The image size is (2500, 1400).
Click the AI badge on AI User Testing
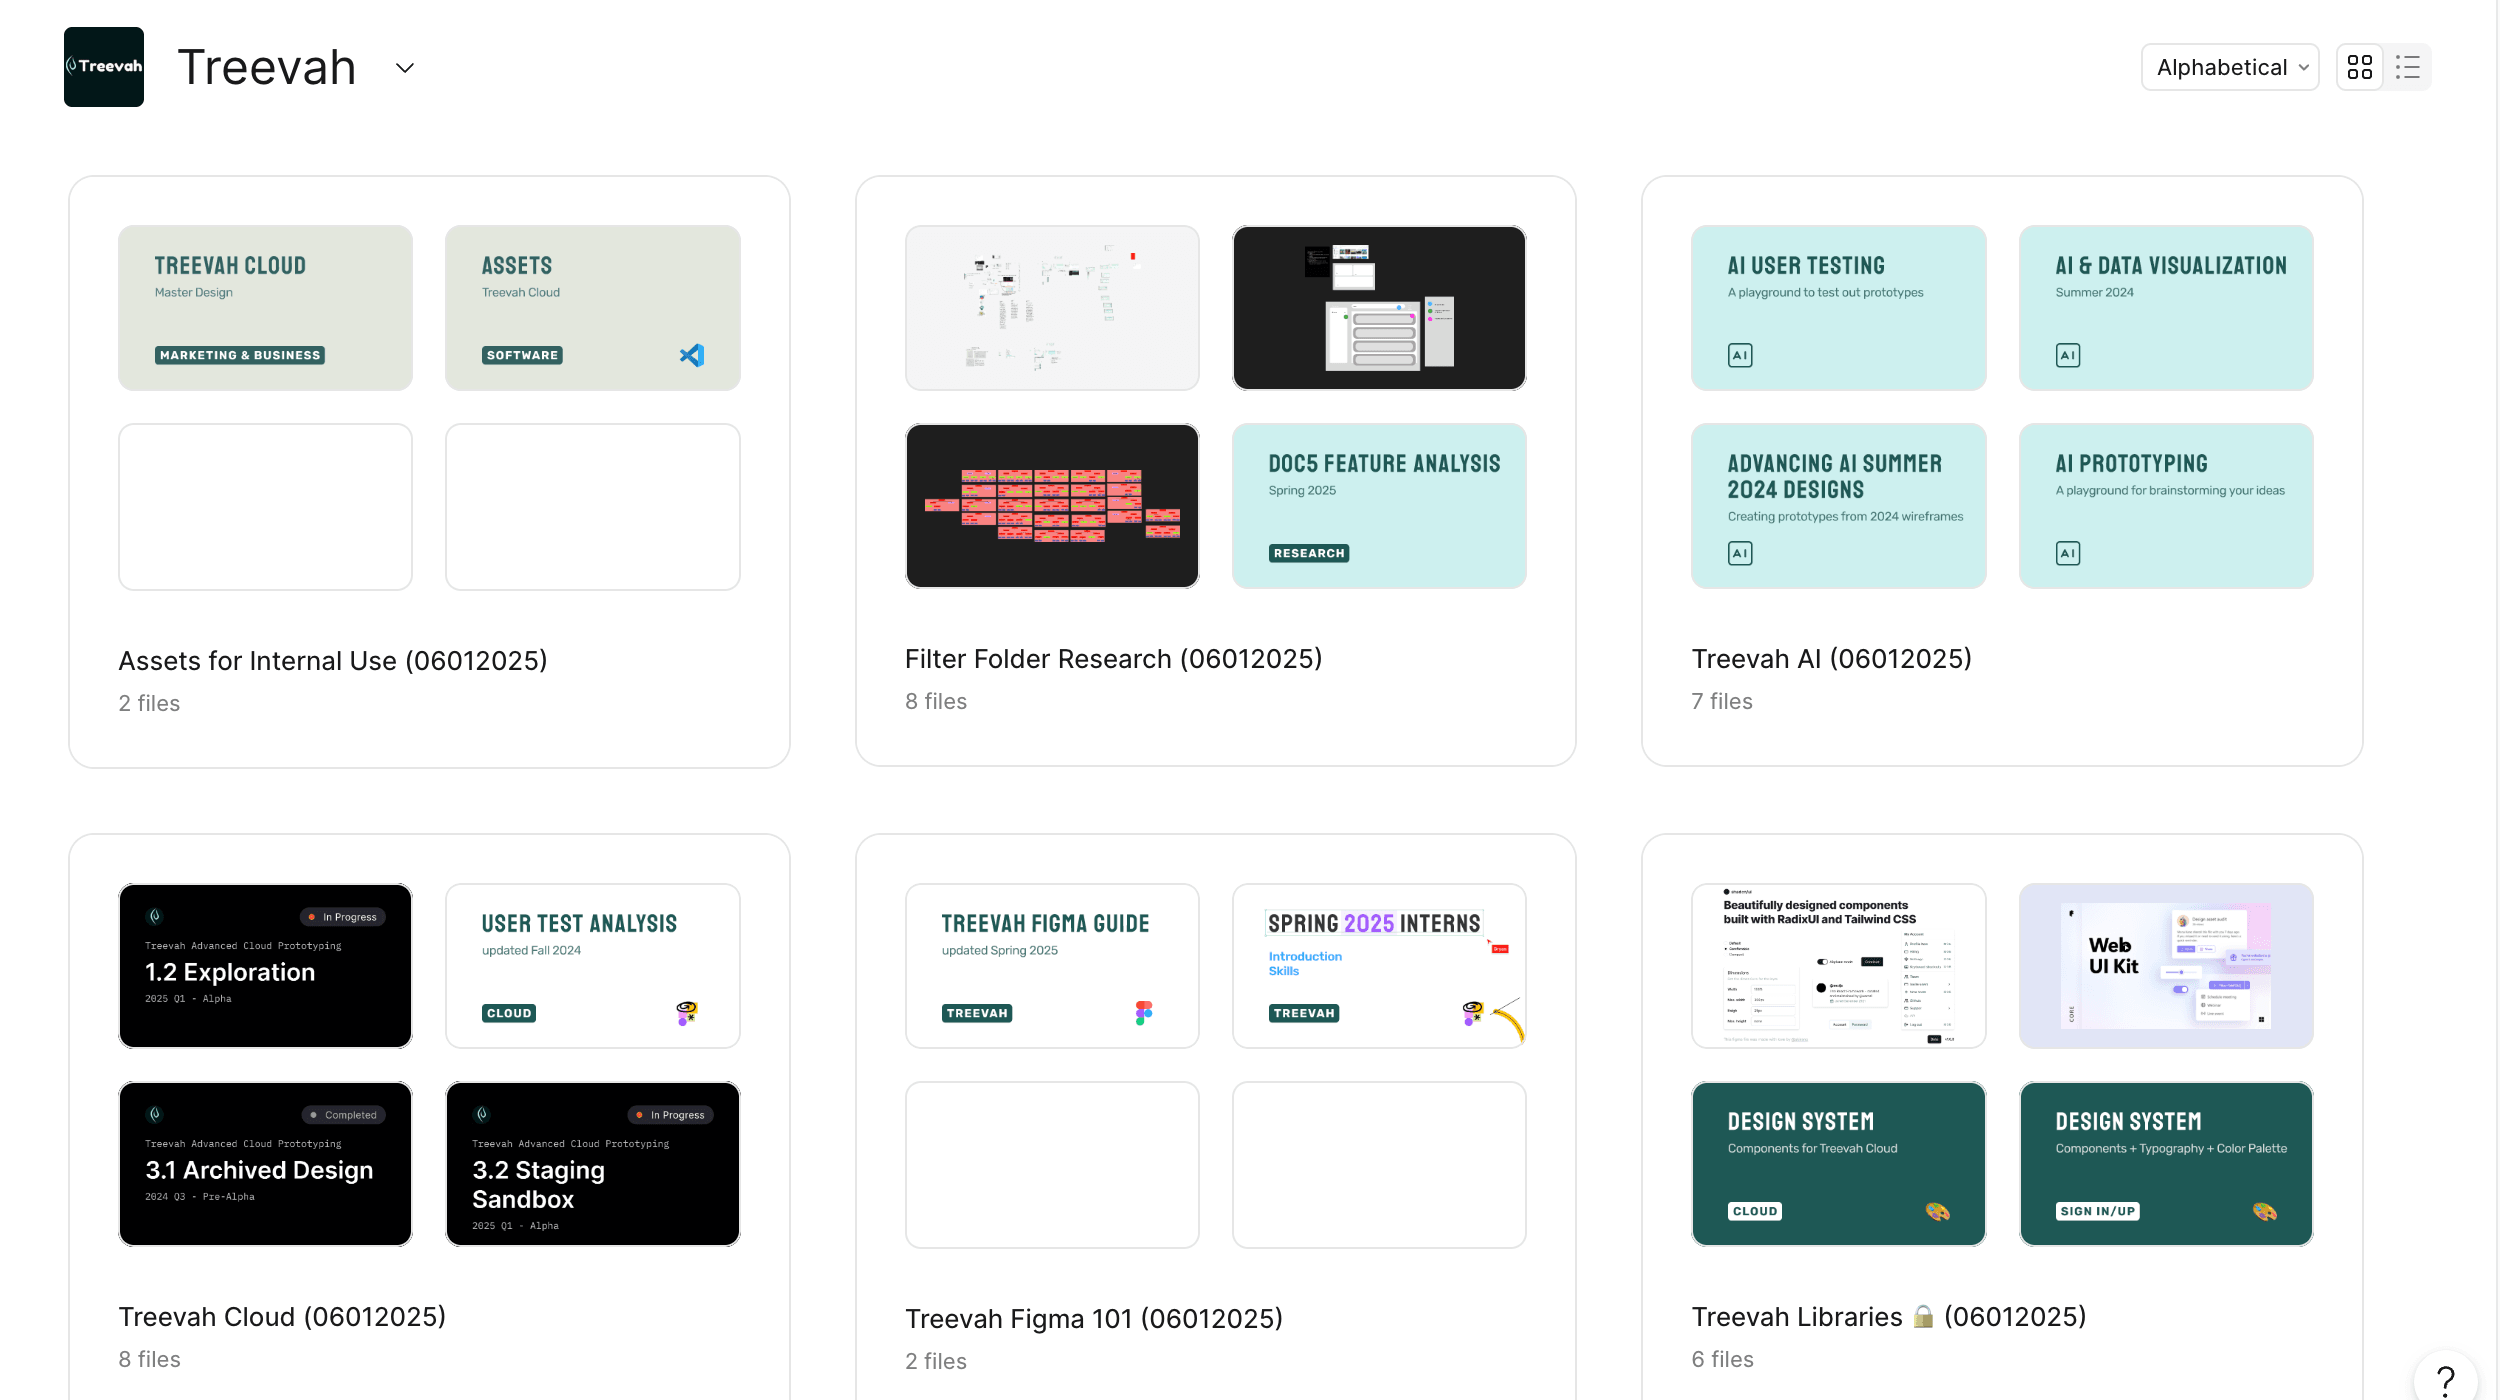pyautogui.click(x=1740, y=355)
